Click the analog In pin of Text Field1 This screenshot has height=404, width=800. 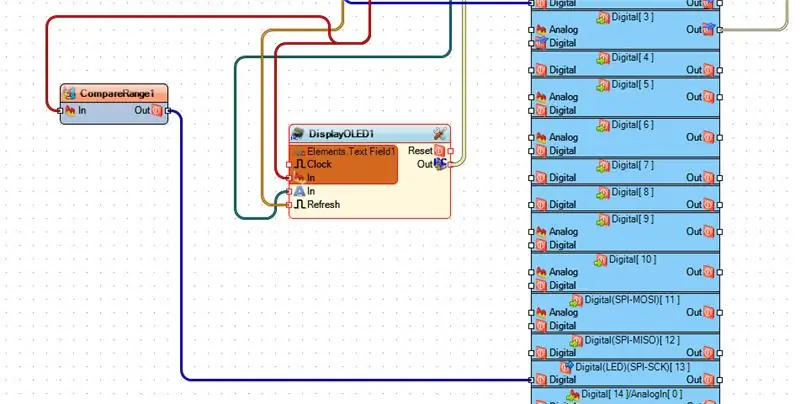(x=289, y=178)
